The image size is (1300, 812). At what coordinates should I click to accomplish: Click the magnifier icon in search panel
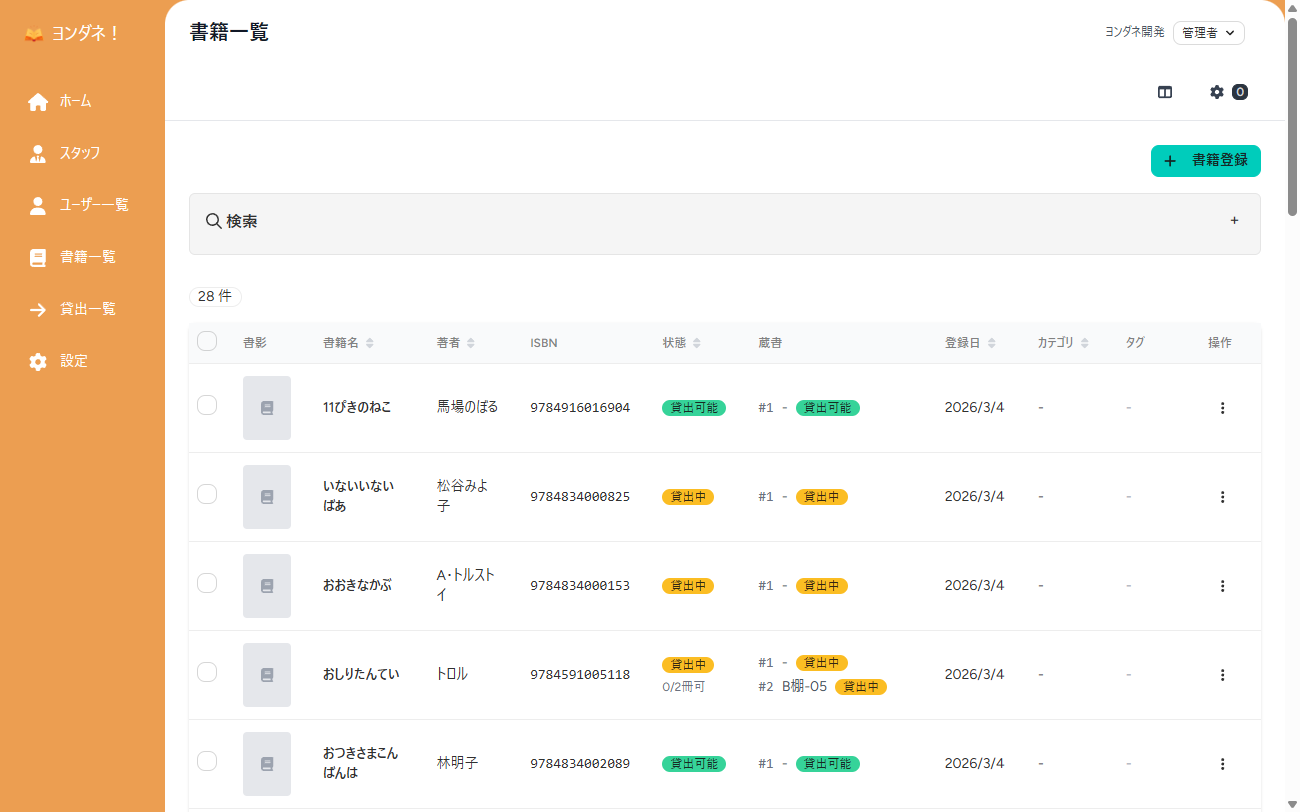[213, 221]
